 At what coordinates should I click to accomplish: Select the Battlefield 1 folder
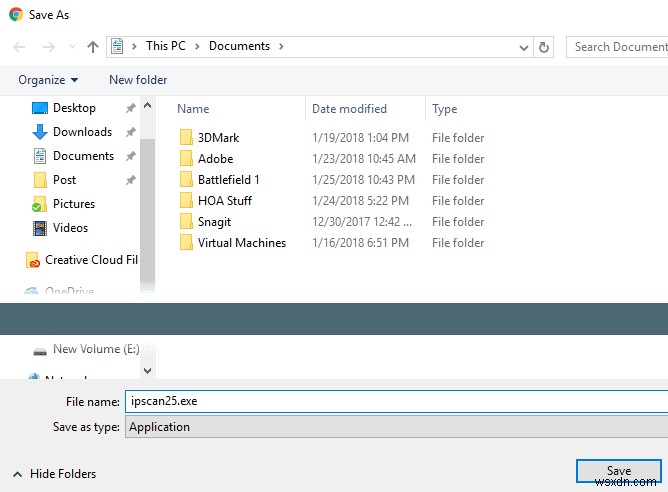coord(228,180)
